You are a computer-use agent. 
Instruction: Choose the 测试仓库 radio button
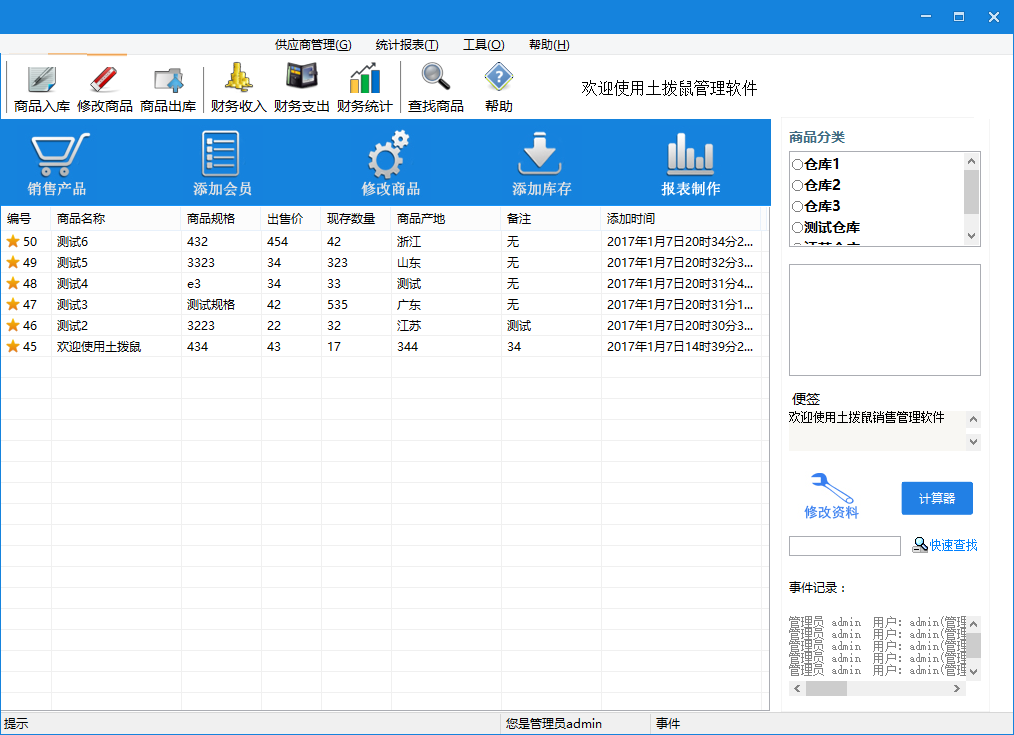pos(797,228)
